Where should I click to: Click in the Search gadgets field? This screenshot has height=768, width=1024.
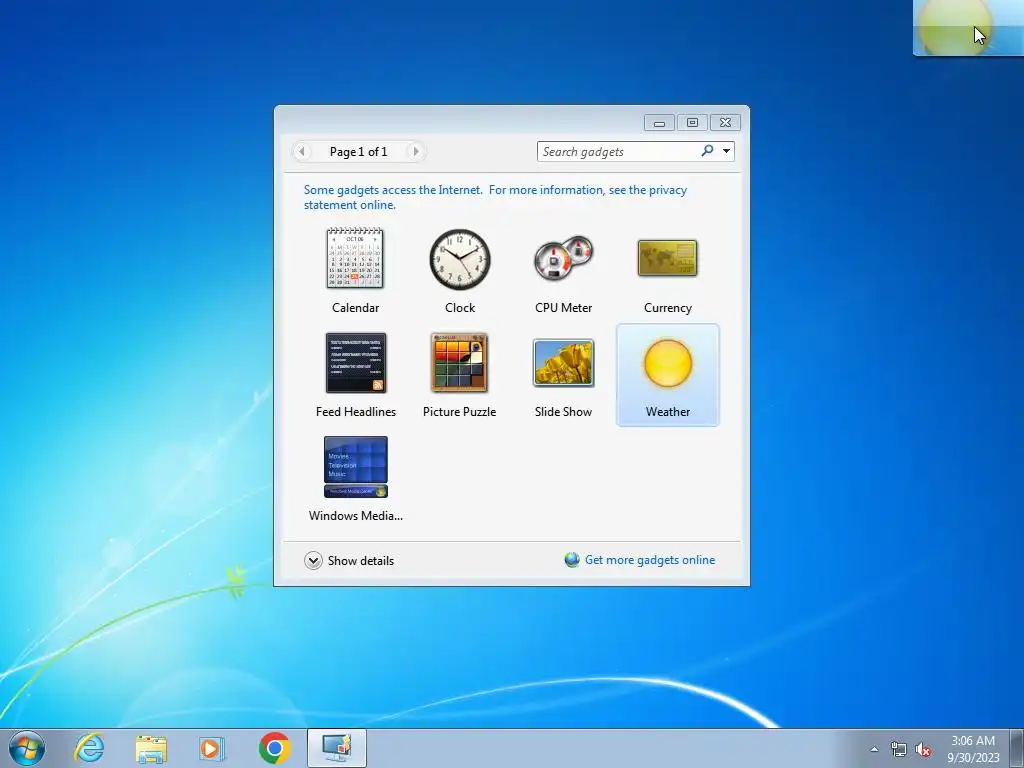coord(618,152)
